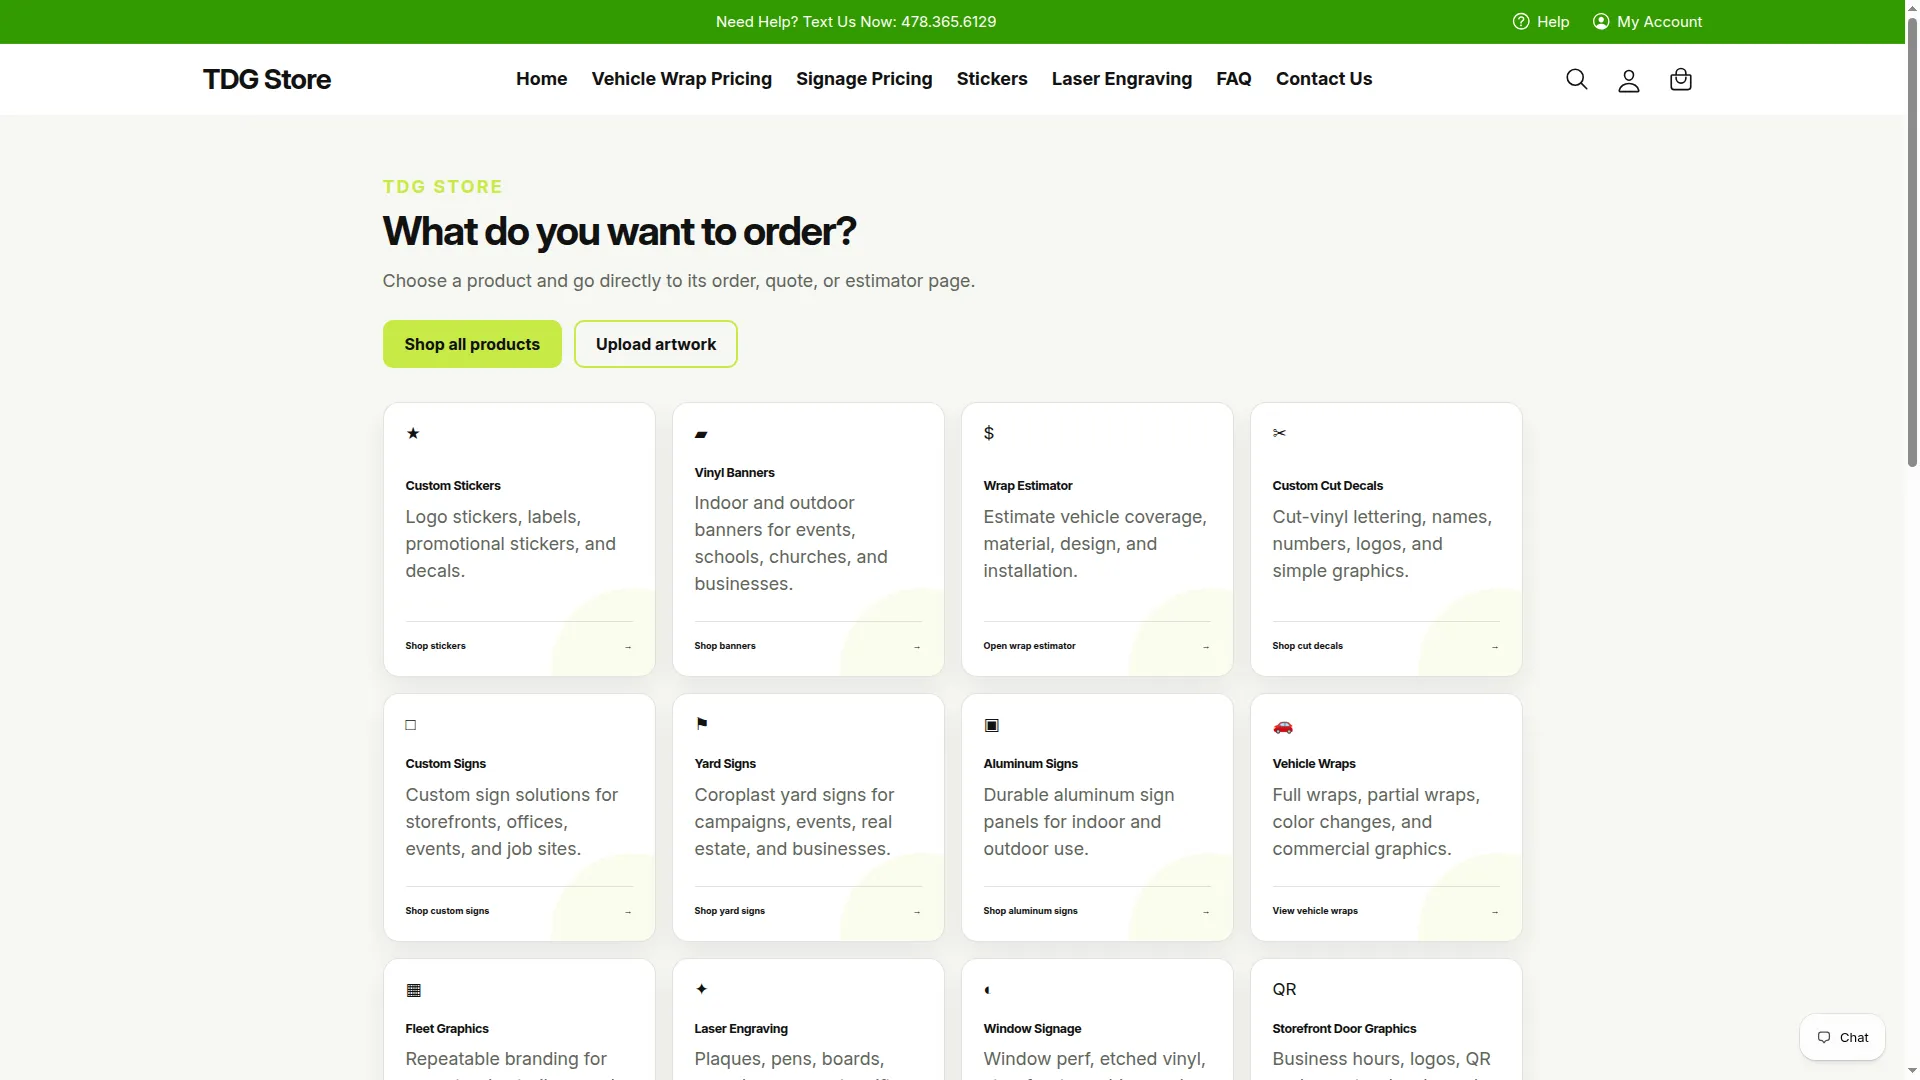Click the Shop custom signs link
This screenshot has height=1080, width=1920.
point(447,911)
